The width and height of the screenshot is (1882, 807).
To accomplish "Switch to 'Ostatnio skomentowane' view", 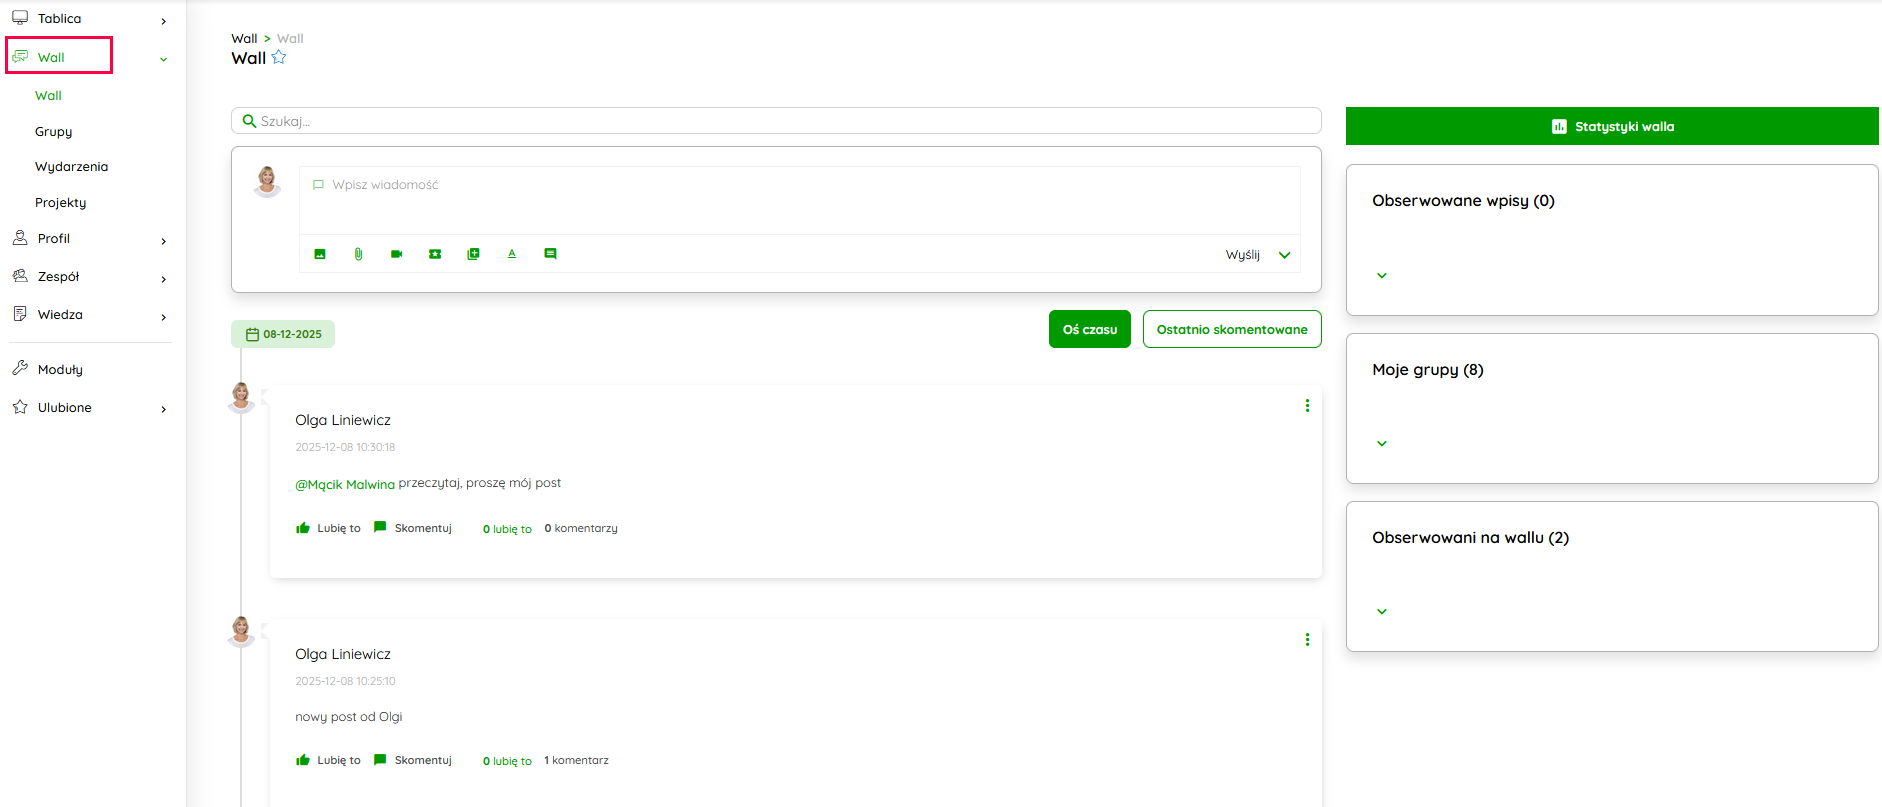I will 1231,329.
